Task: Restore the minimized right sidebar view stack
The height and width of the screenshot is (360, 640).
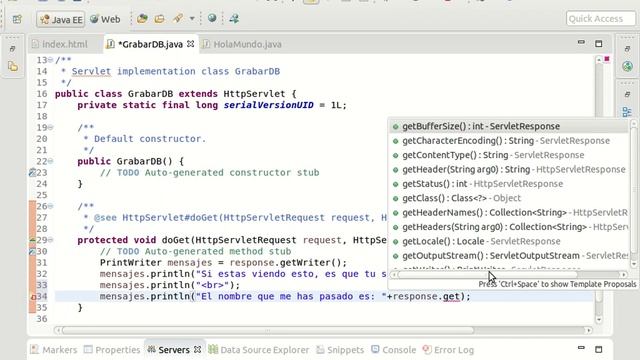Action: tap(627, 49)
